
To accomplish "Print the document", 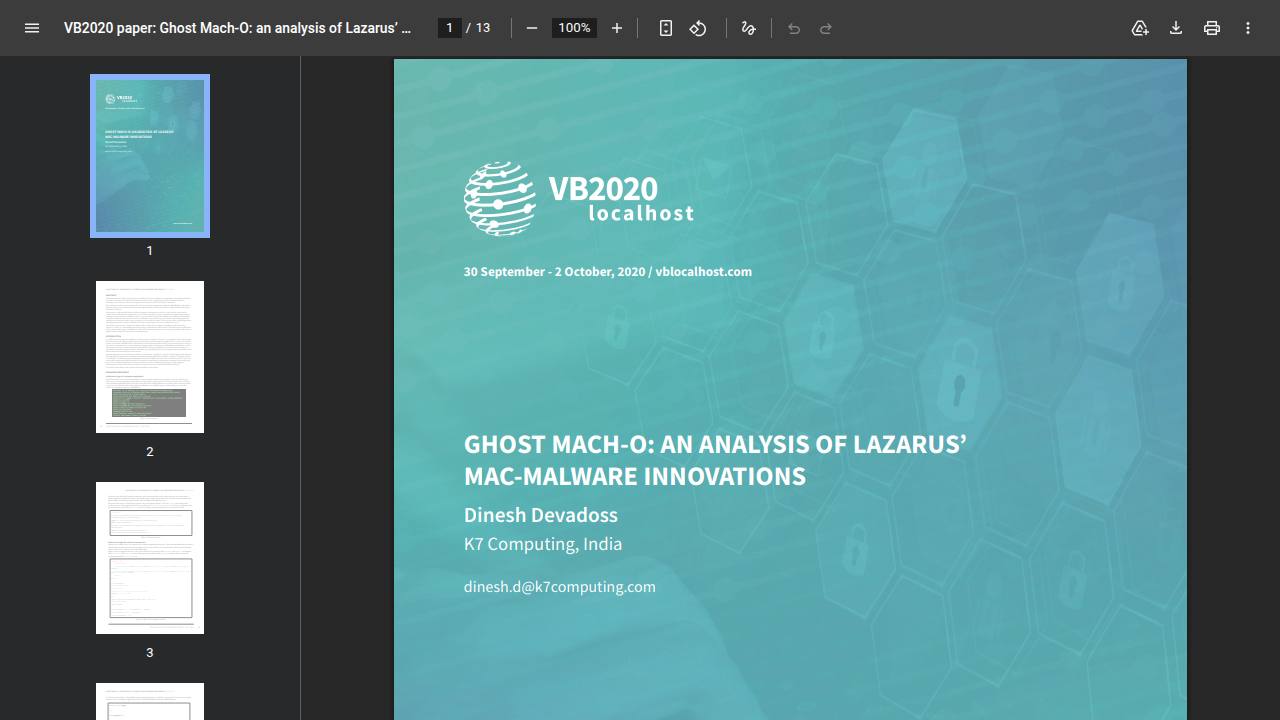I will pyautogui.click(x=1212, y=28).
